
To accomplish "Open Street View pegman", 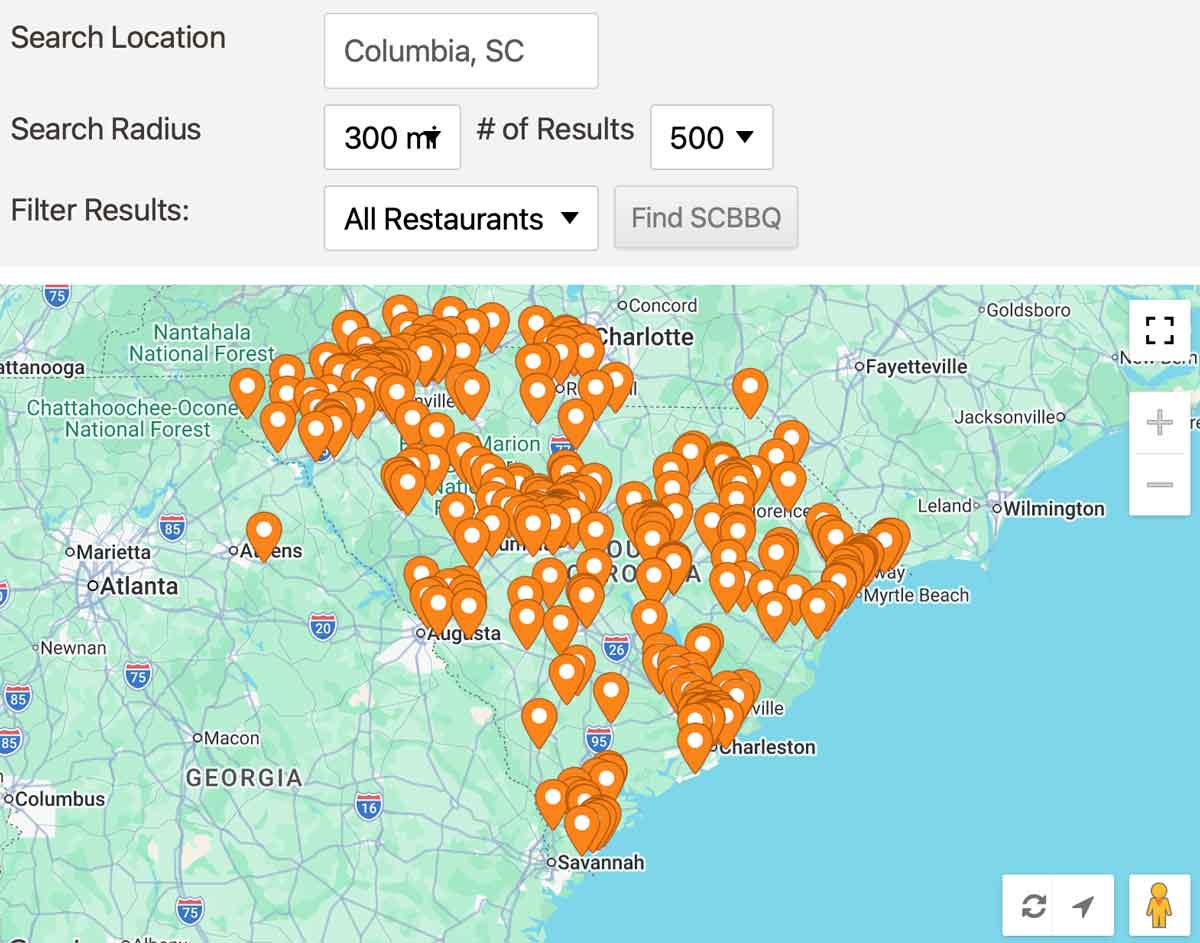I will click(x=1159, y=906).
